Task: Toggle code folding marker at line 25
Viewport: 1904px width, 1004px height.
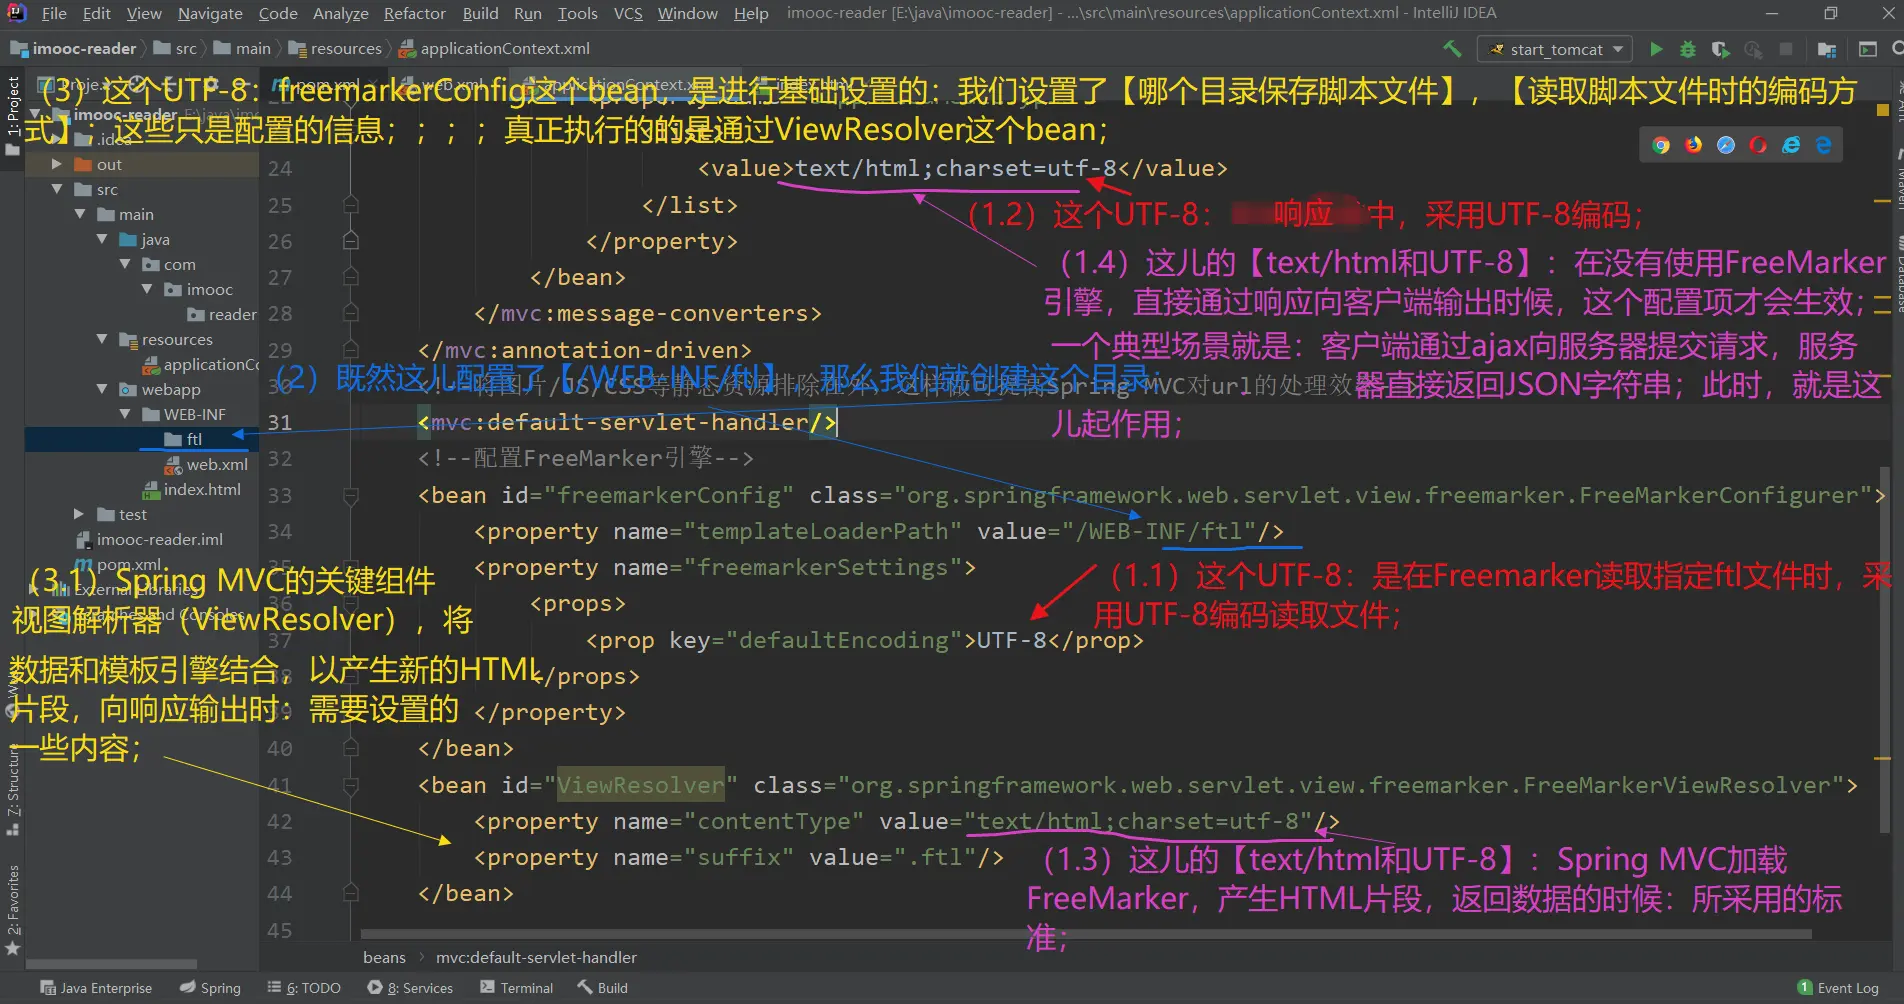Action: click(350, 205)
